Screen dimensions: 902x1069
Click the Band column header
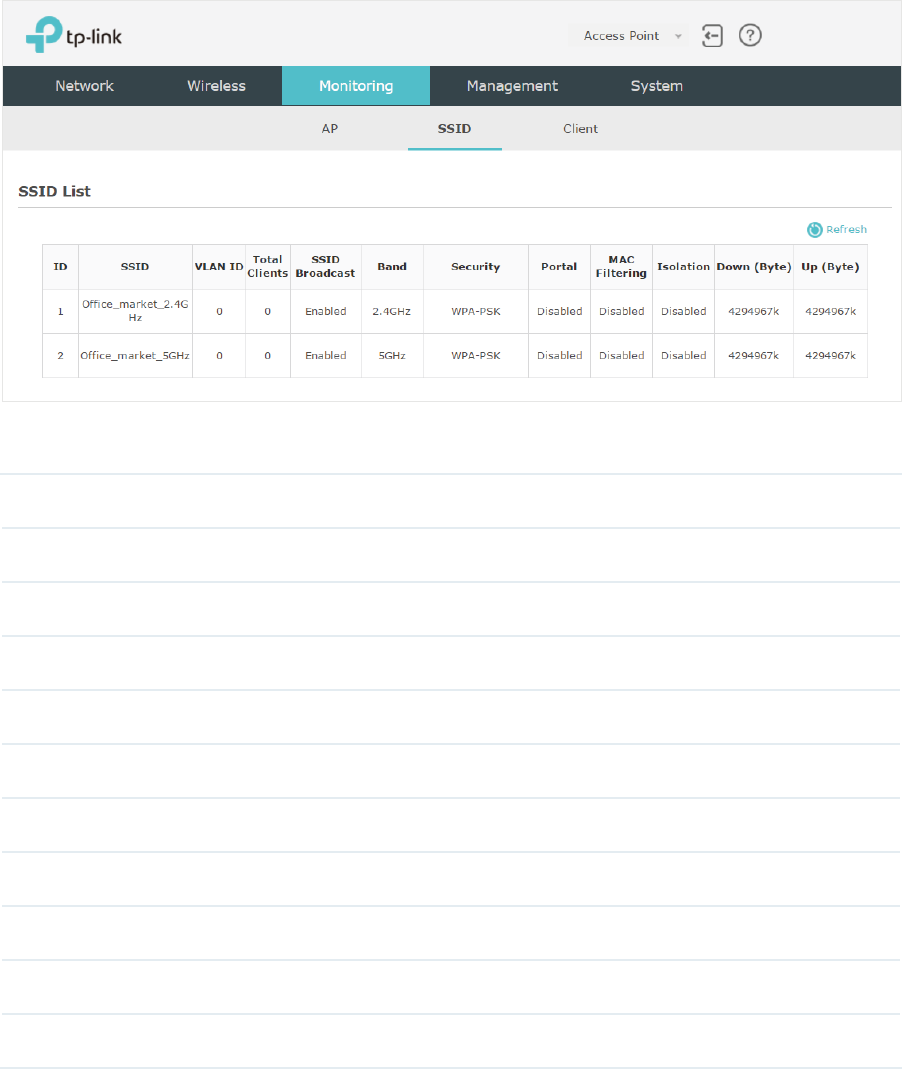[392, 267]
